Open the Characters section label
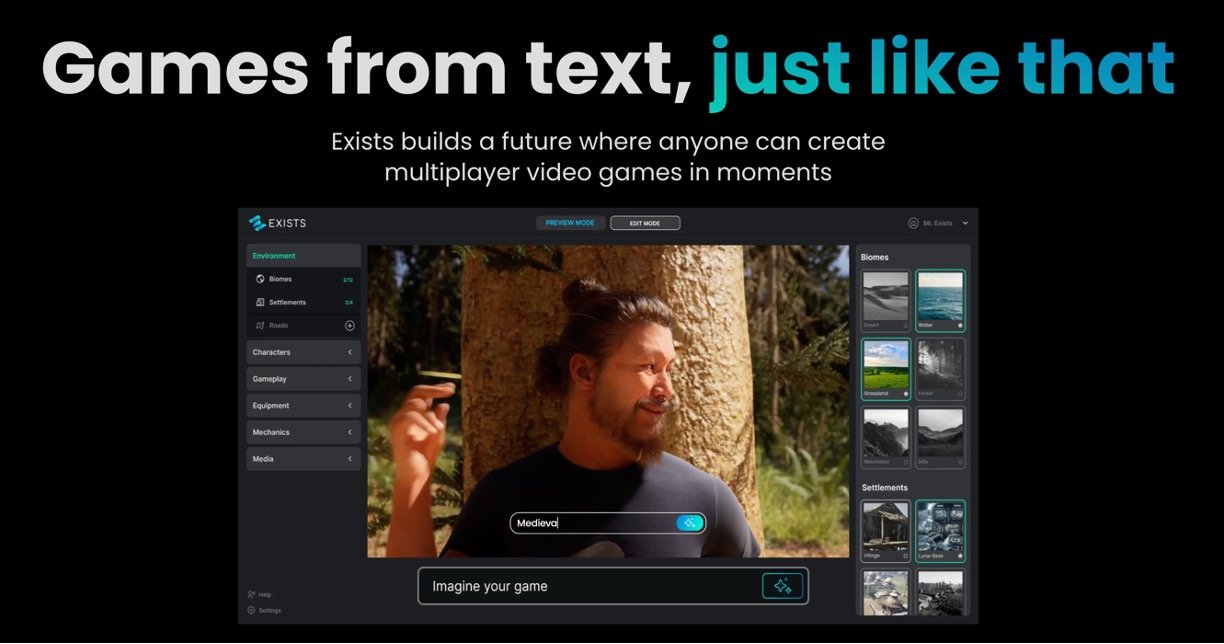The width and height of the screenshot is (1224, 644). 271,352
